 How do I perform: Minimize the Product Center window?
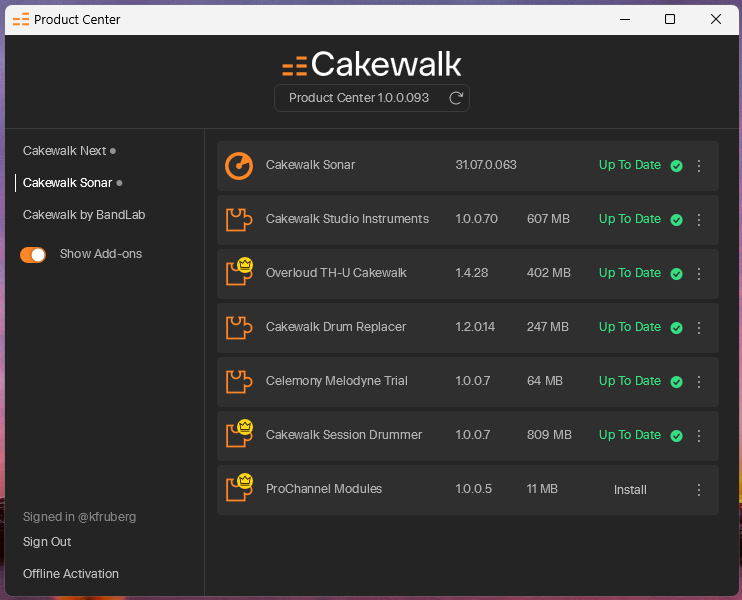point(625,19)
